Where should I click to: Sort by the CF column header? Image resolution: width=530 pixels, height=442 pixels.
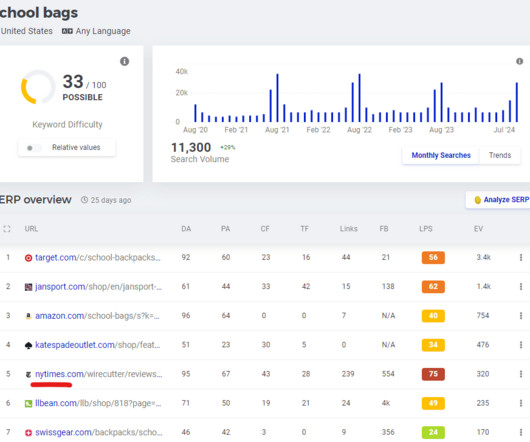[x=265, y=229]
